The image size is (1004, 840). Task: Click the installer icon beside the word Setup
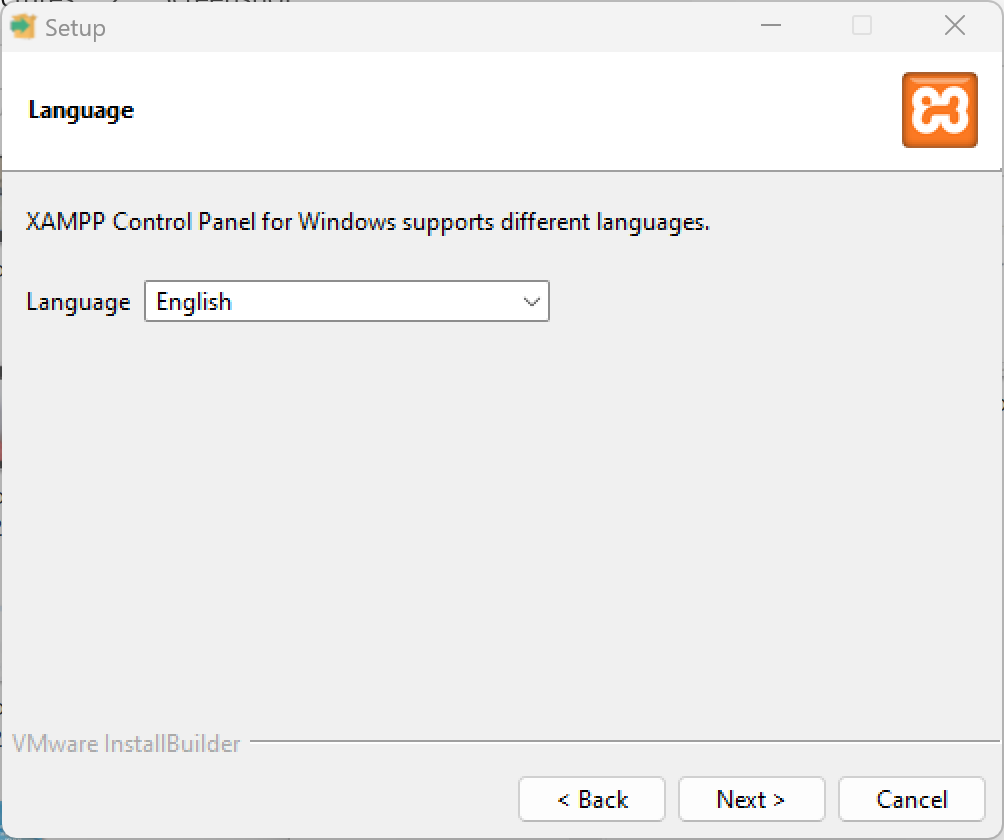click(22, 27)
